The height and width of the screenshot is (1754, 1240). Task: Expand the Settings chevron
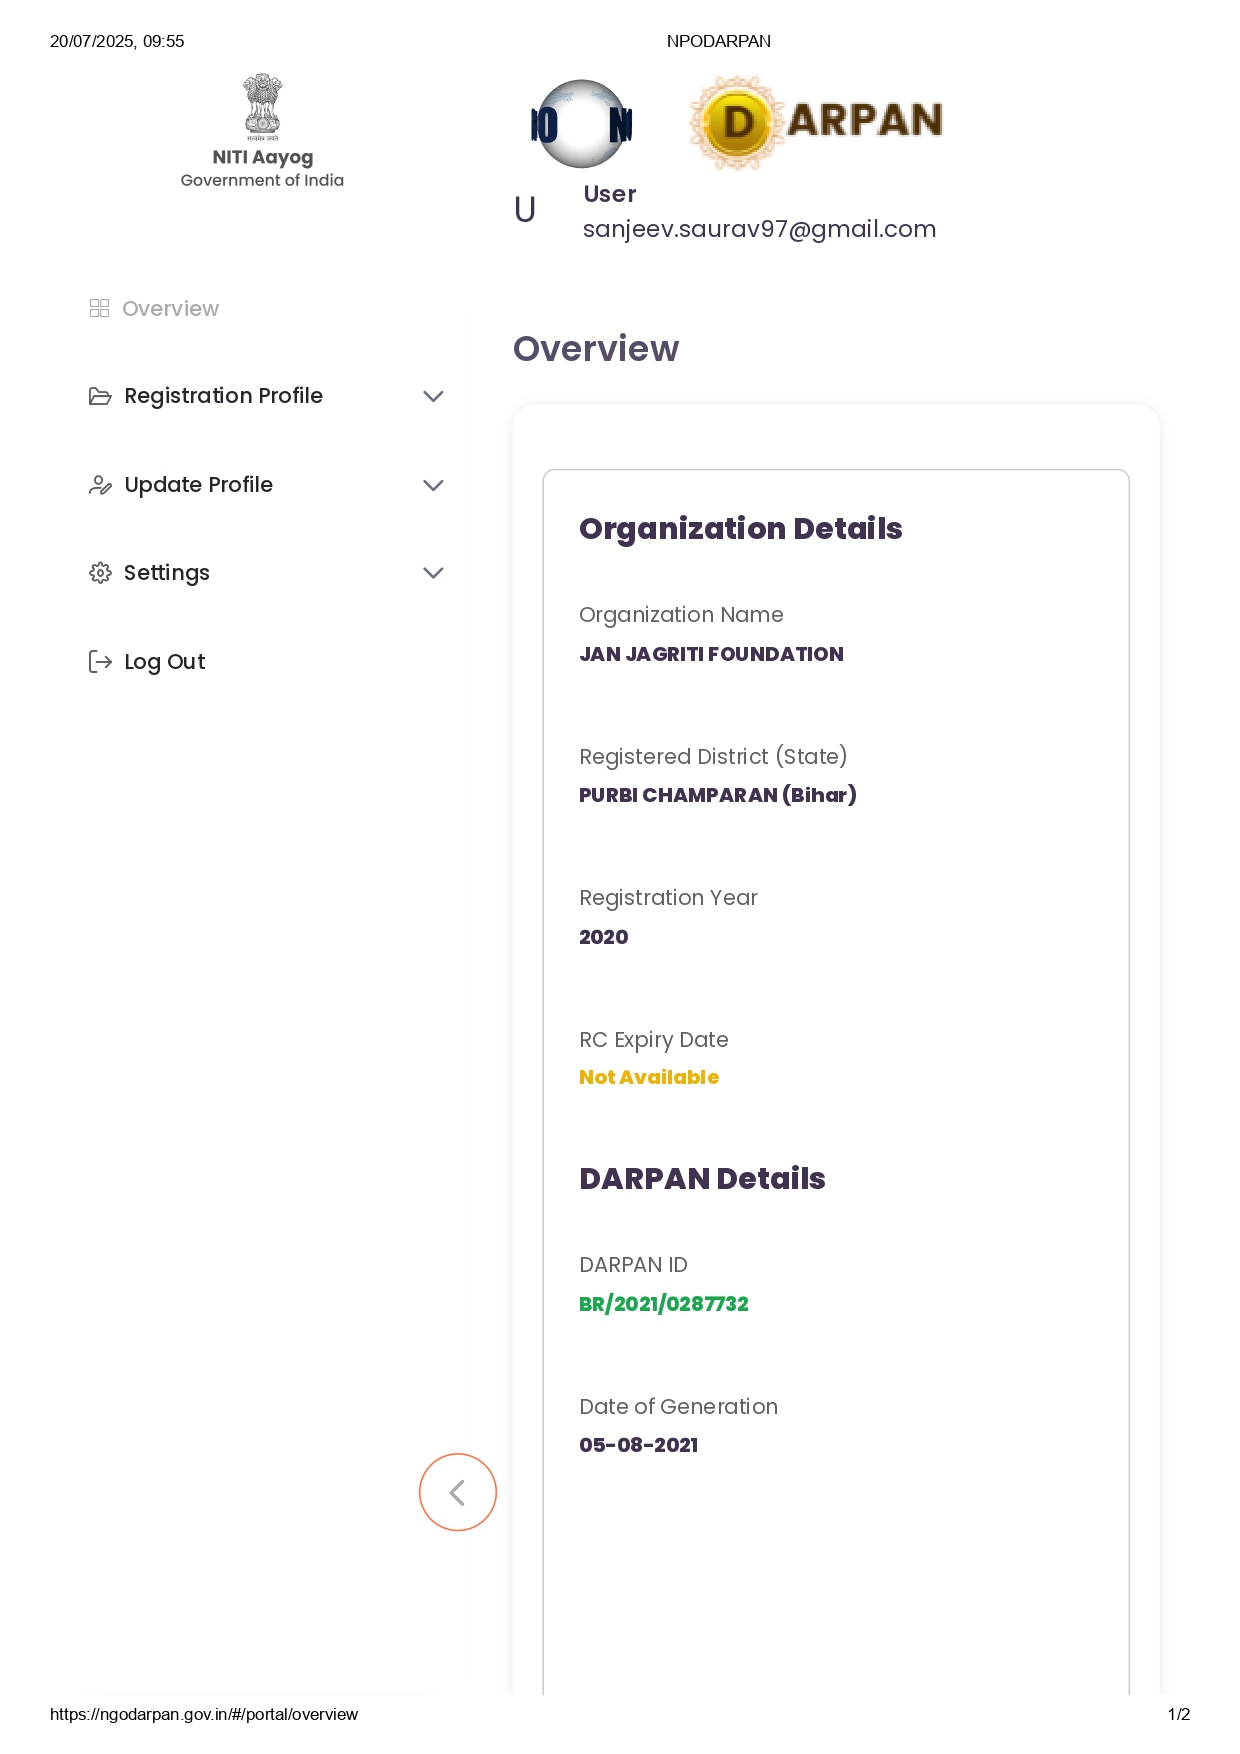point(433,573)
